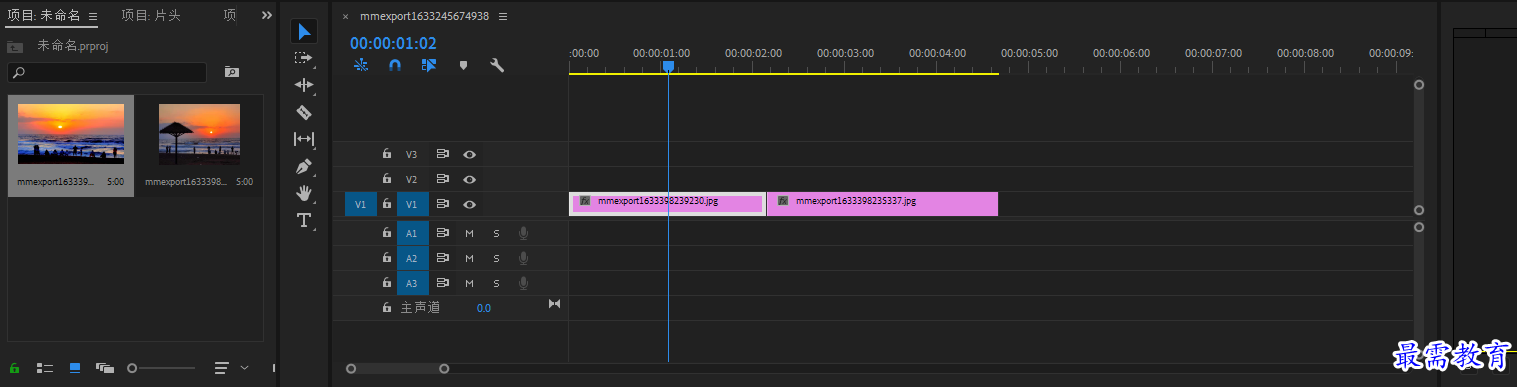This screenshot has height=387, width=1517.
Task: Toggle lock on the master 主声道 track
Action: [x=387, y=308]
